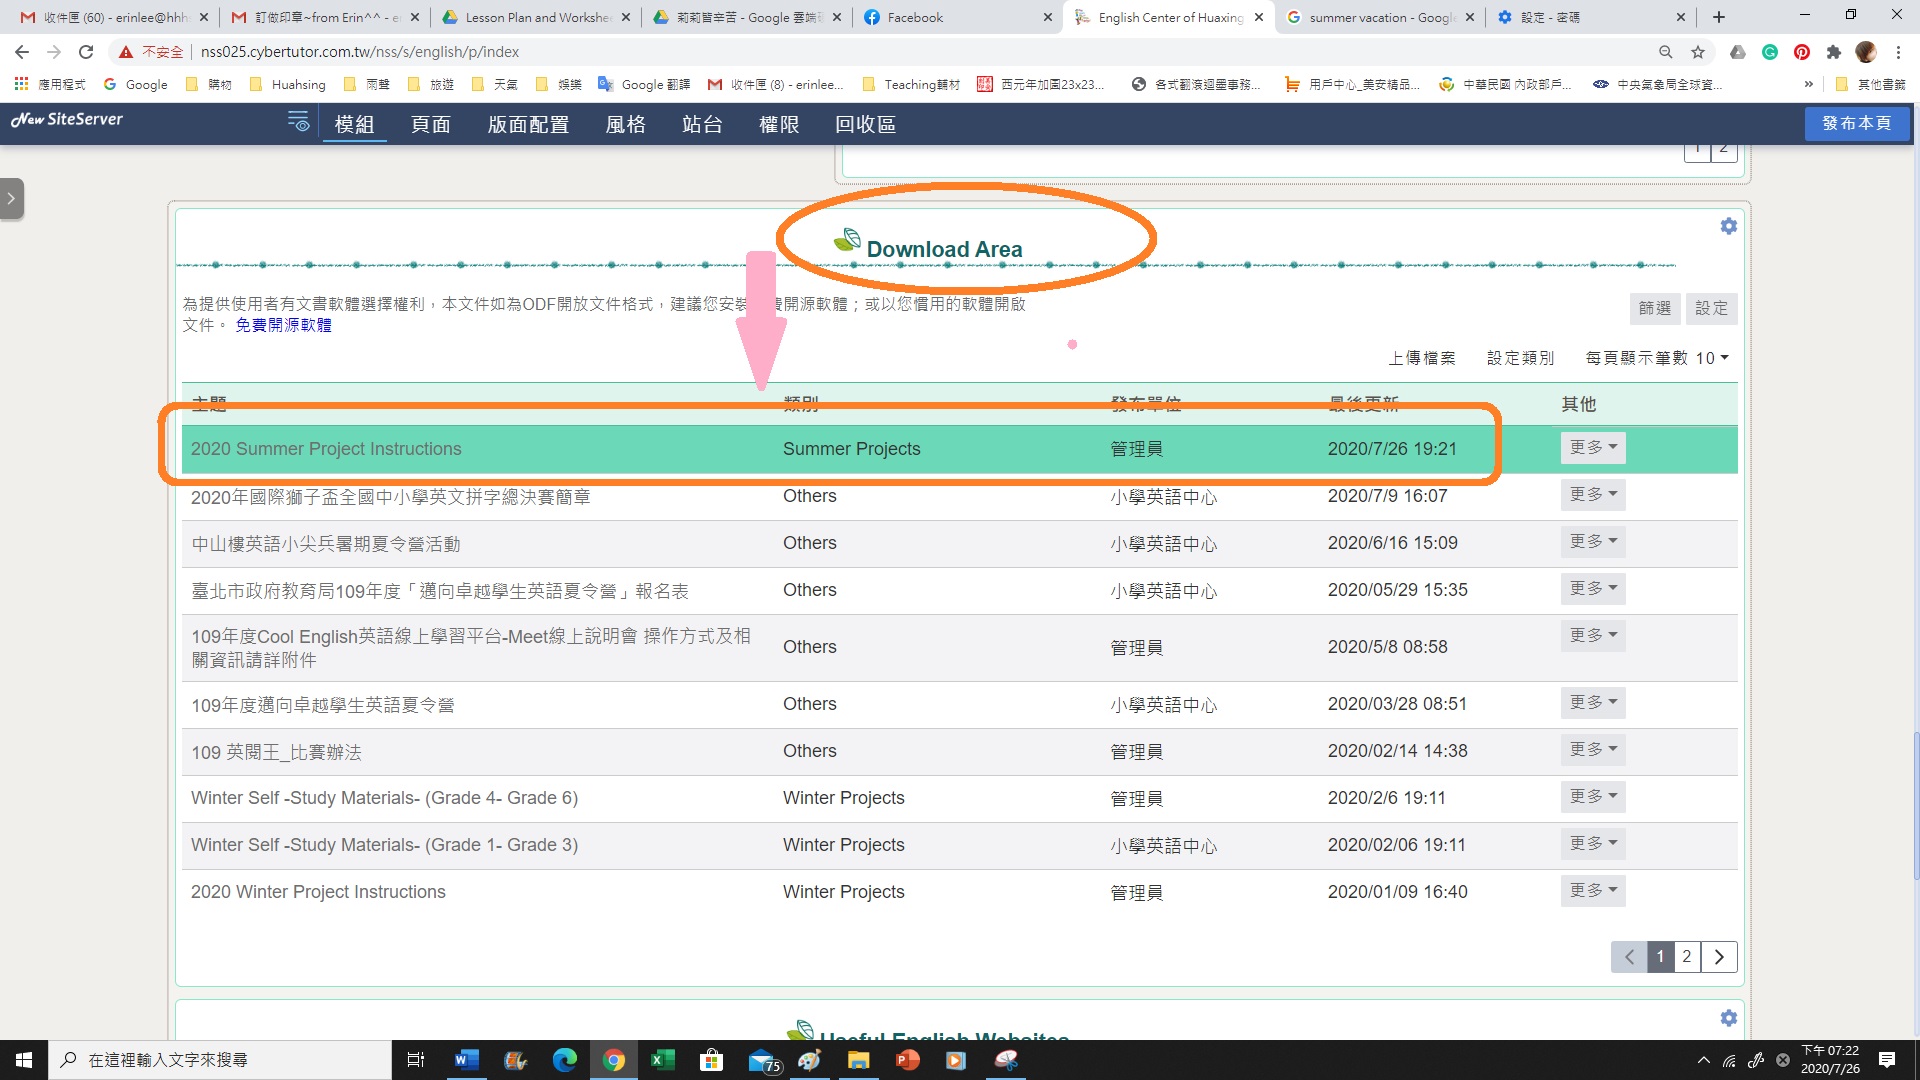Reload the page with the refresh icon

[x=86, y=52]
